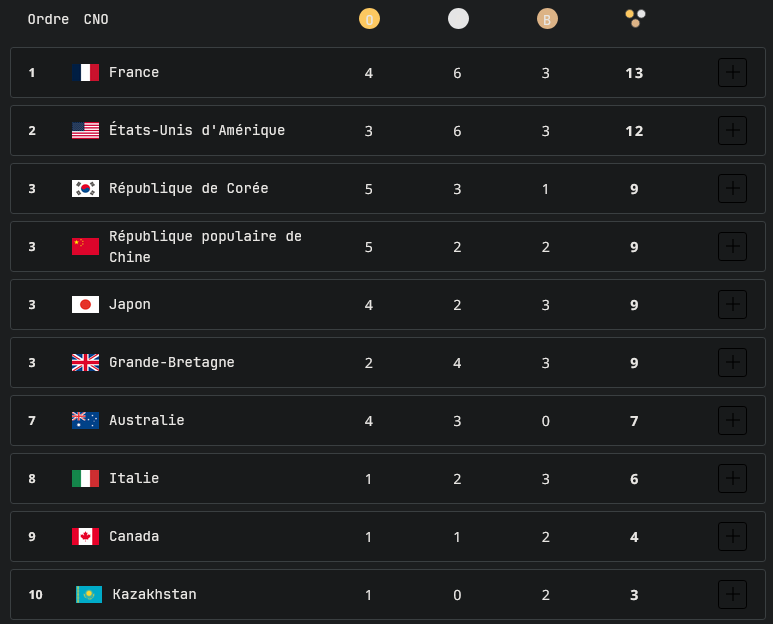
Task: Click the Kazakhstan flag icon
Action: tap(89, 595)
